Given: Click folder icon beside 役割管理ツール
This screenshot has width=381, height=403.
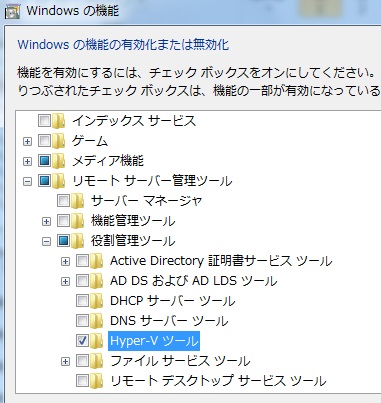Looking at the screenshot, I should click(x=78, y=241).
